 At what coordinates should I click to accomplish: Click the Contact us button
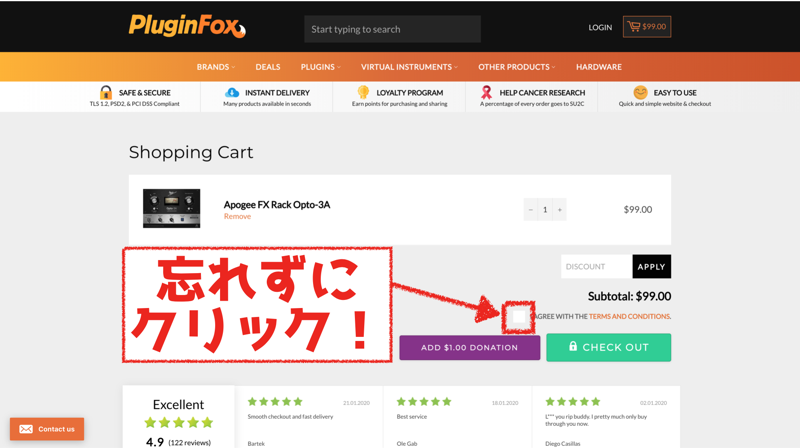47,429
